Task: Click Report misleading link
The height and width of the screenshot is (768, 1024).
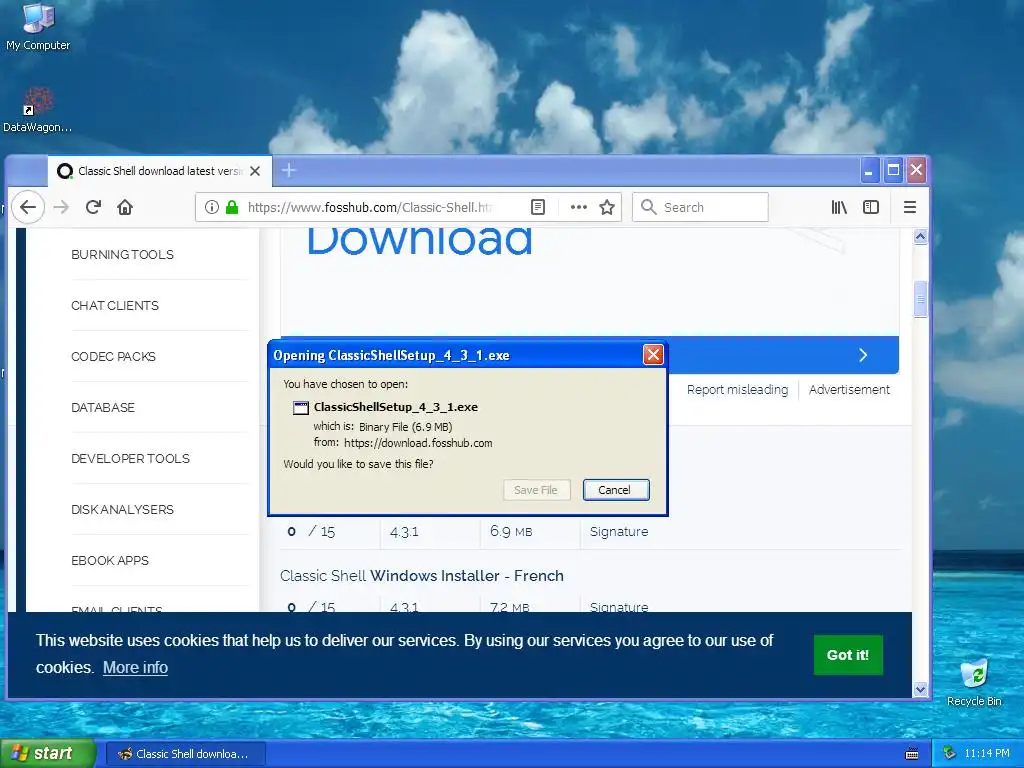Action: tap(737, 389)
